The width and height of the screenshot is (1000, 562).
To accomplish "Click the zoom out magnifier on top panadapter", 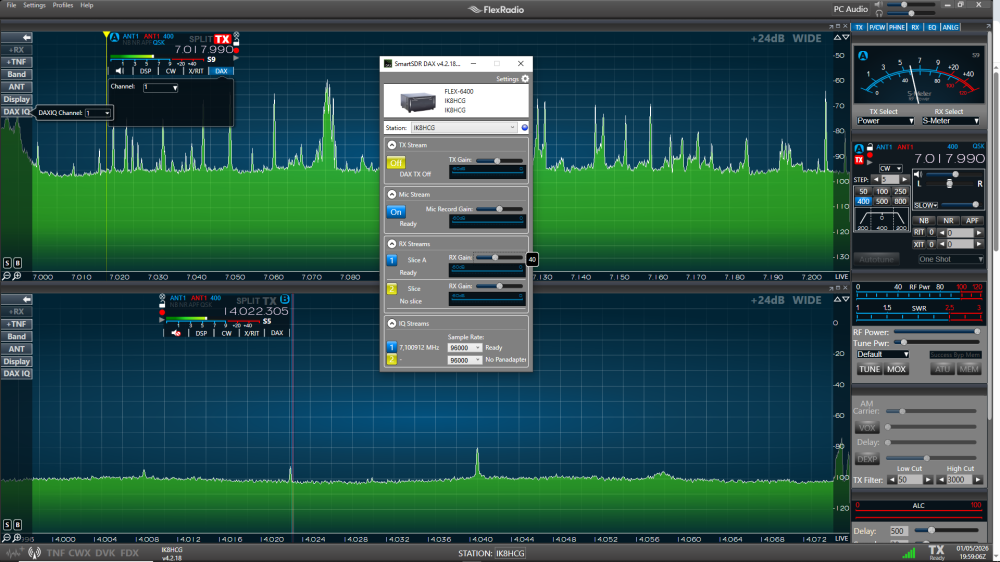I will pos(6,276).
